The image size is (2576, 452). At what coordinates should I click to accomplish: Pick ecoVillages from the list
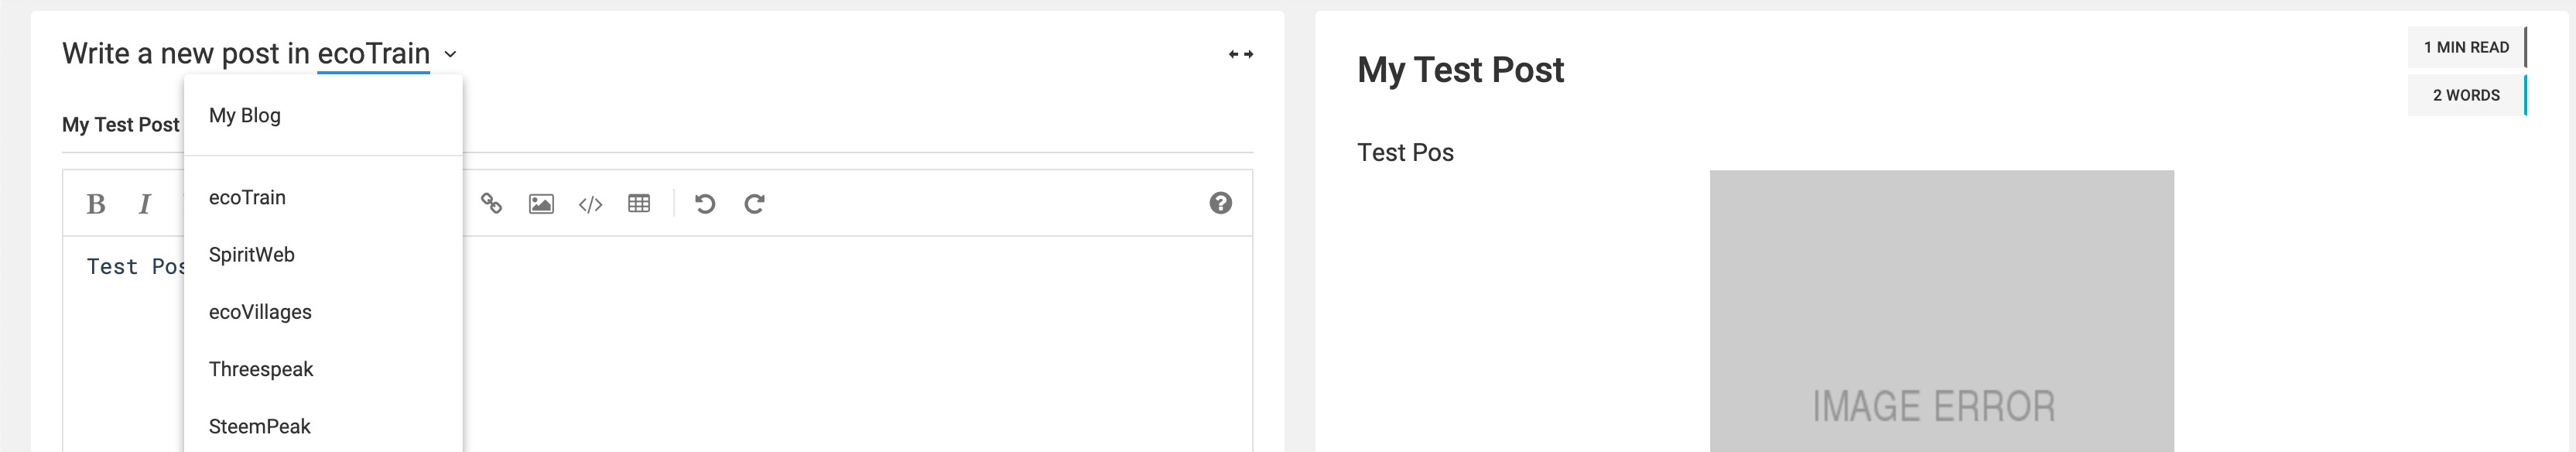pos(260,312)
